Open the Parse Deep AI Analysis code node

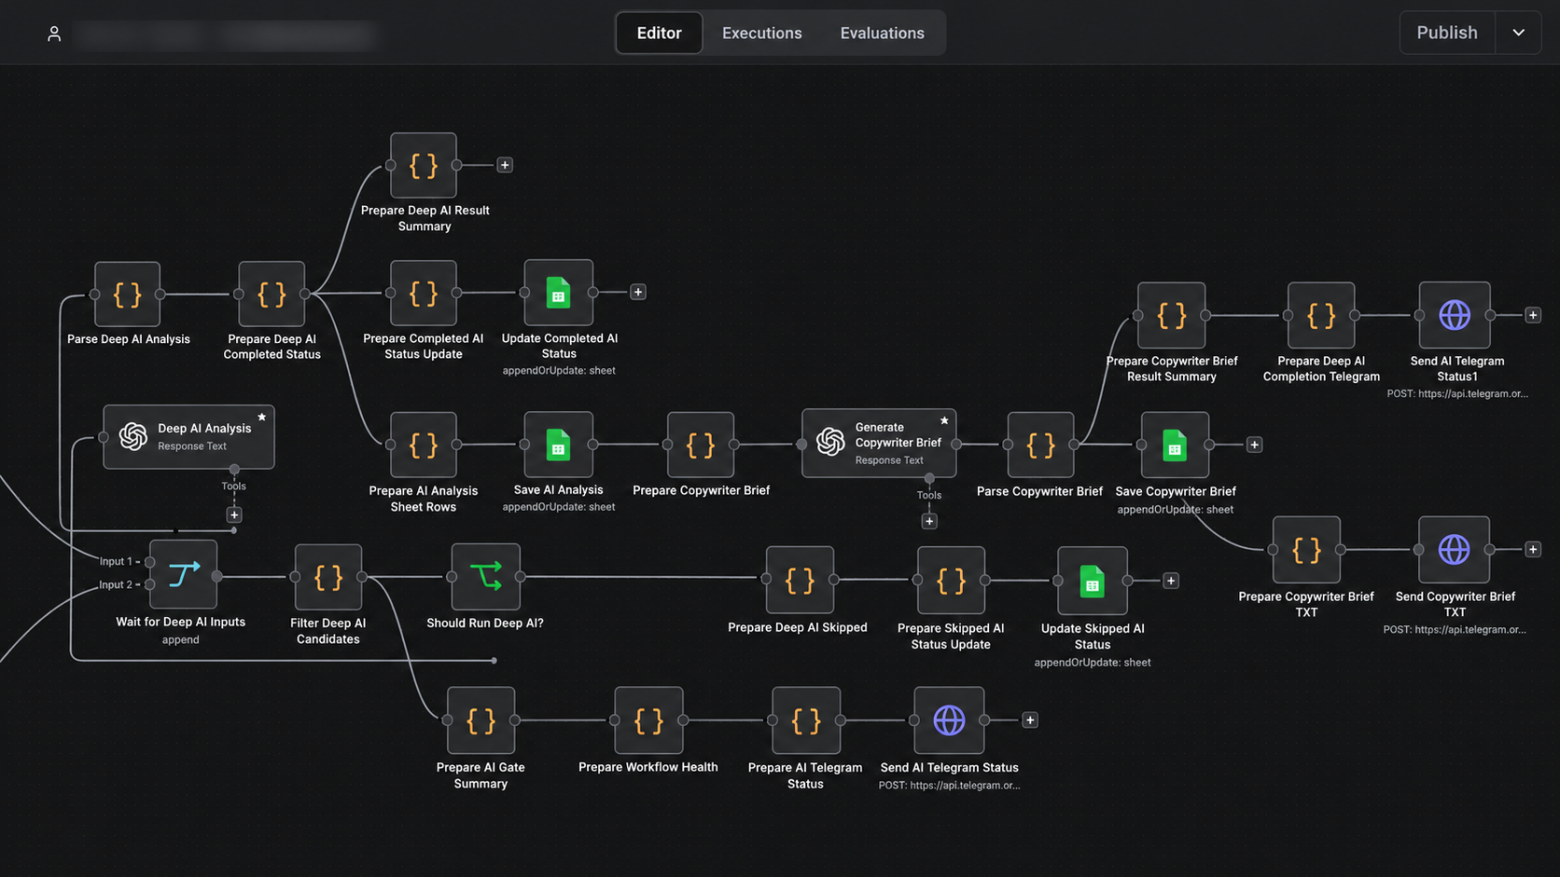coord(127,294)
